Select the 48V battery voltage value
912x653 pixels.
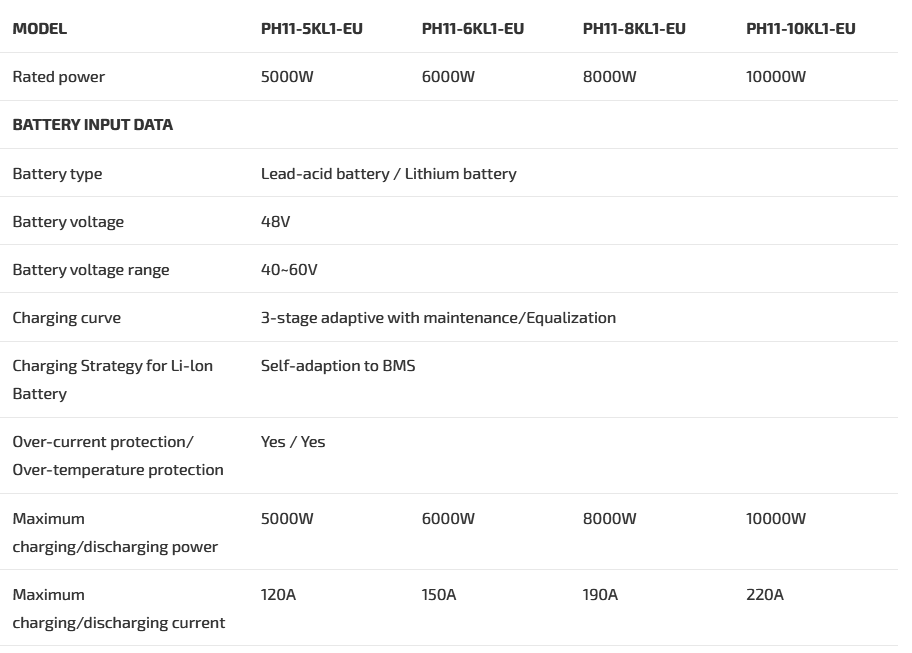click(x=275, y=222)
